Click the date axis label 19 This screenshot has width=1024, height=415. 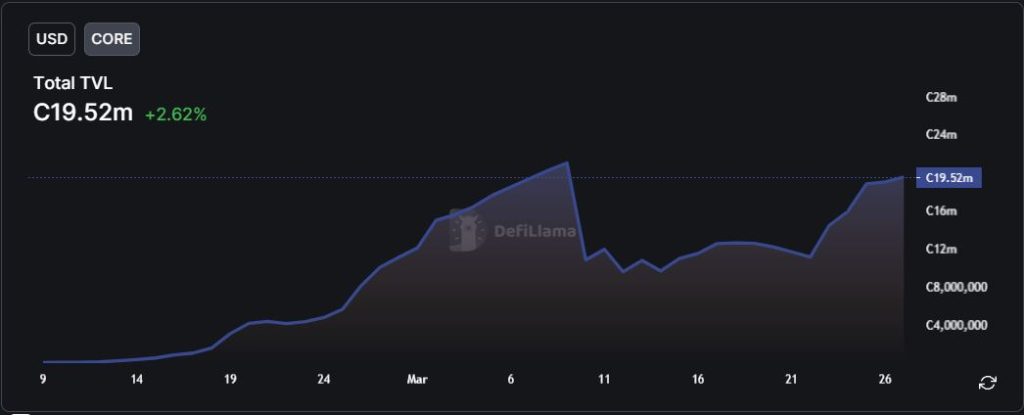click(x=230, y=380)
